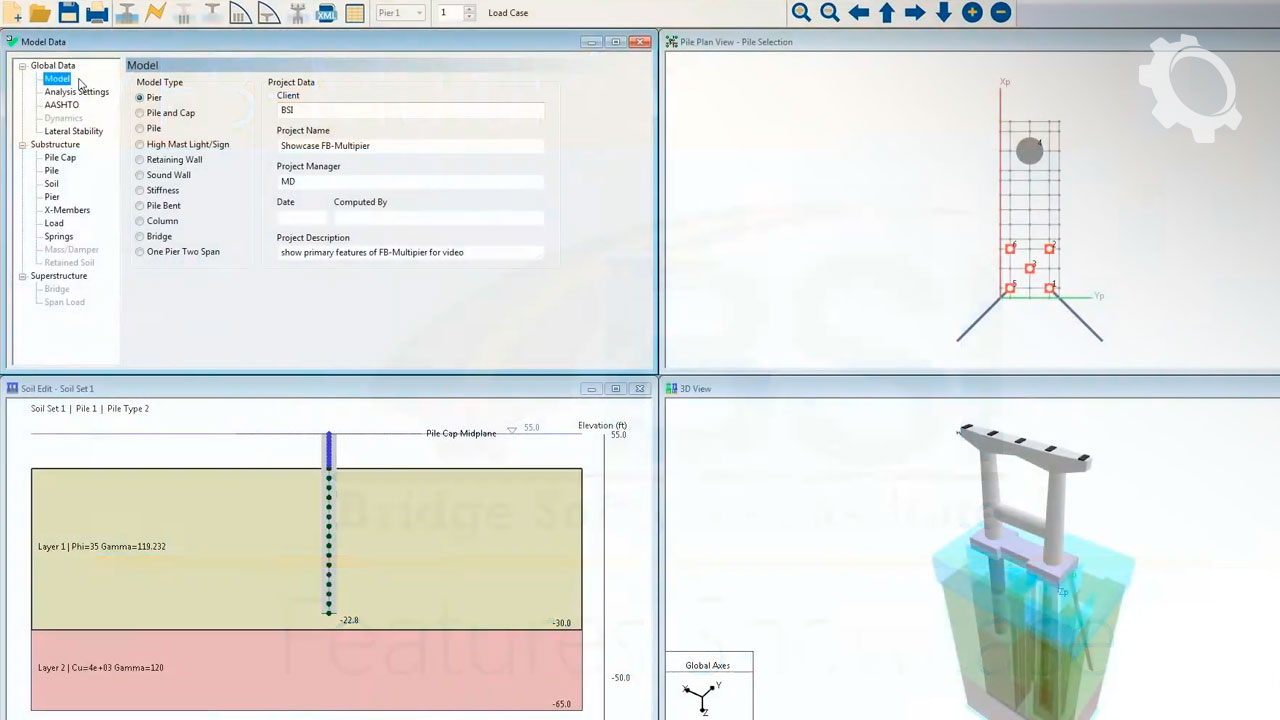
Task: Select One Pier Two Span option
Action: (x=140, y=252)
